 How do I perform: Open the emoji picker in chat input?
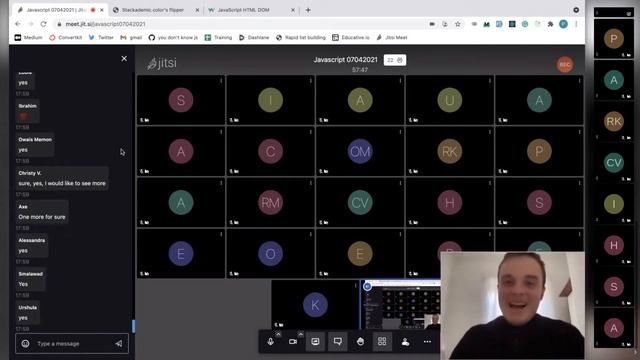click(25, 344)
